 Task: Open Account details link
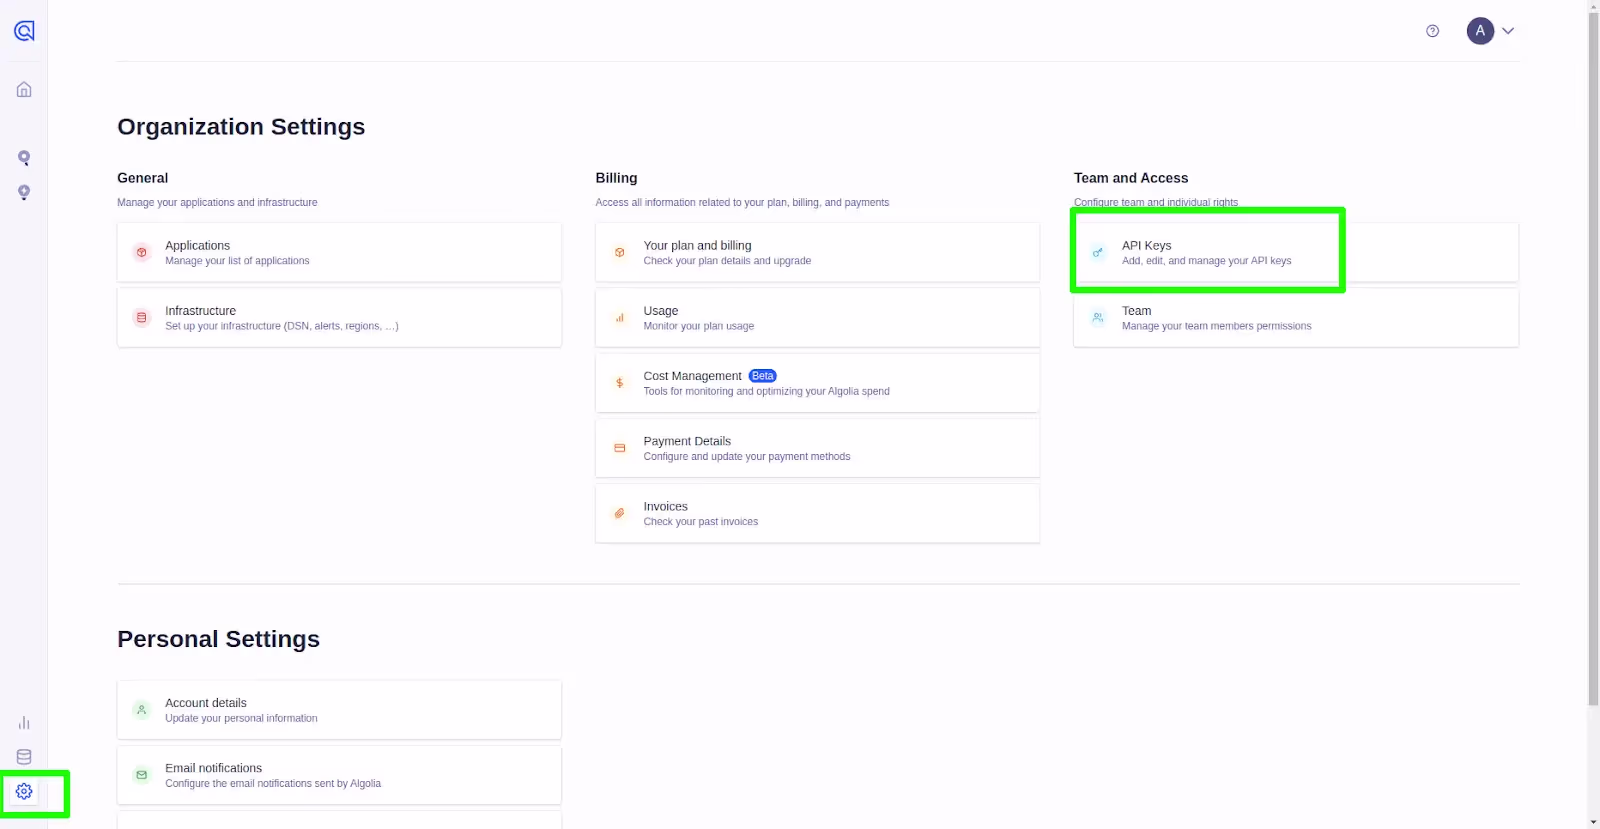point(339,710)
